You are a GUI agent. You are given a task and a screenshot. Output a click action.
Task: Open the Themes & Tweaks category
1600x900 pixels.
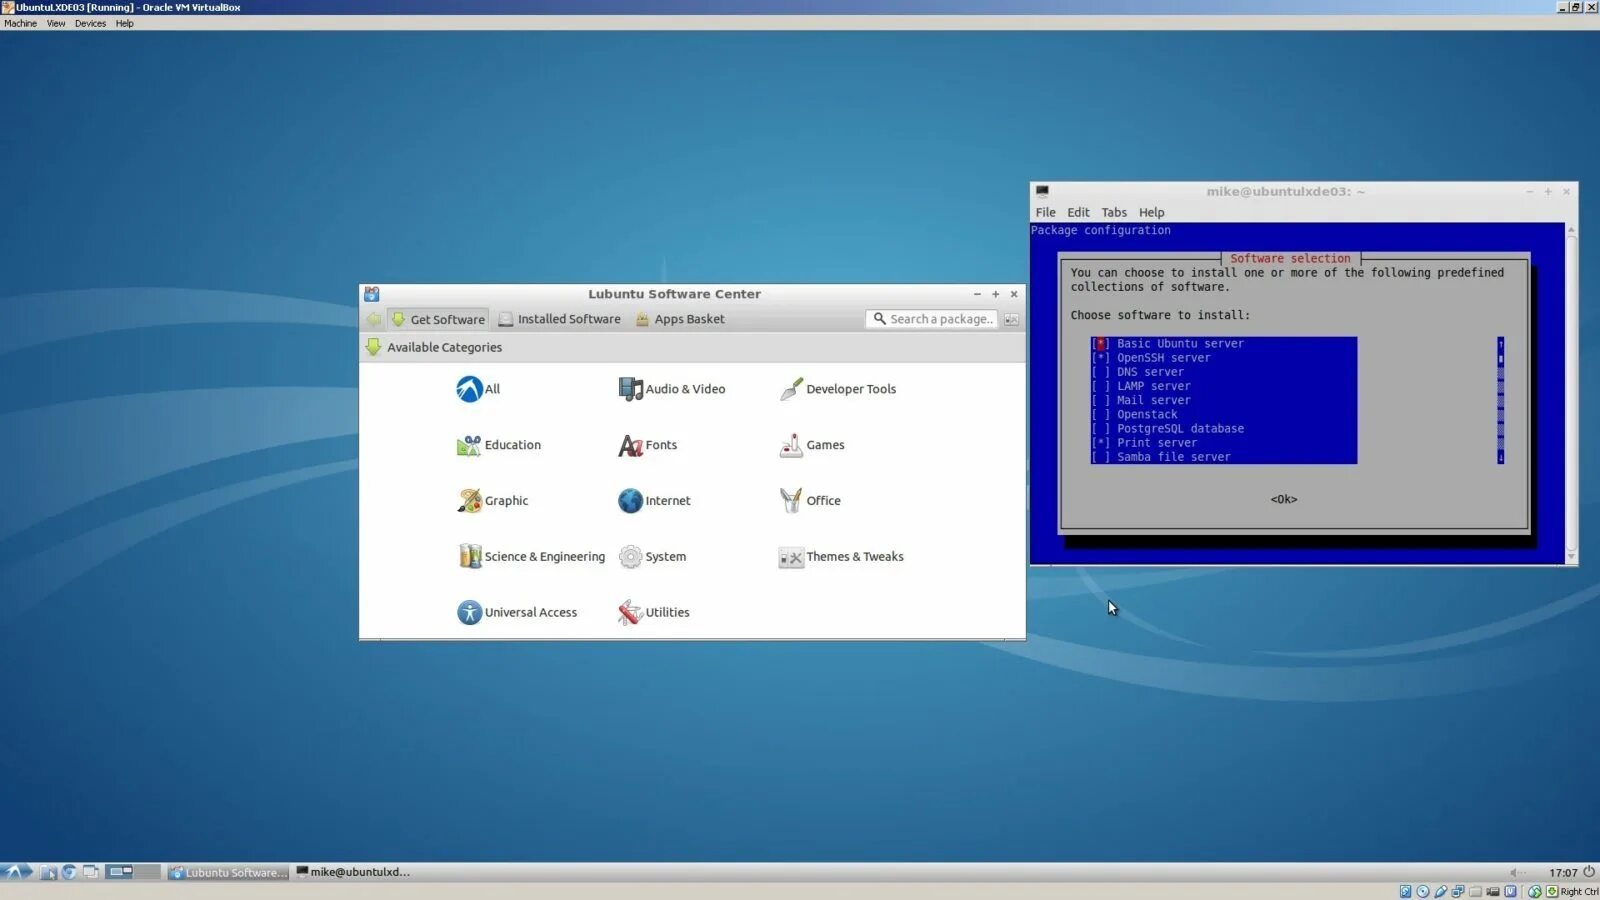841,557
